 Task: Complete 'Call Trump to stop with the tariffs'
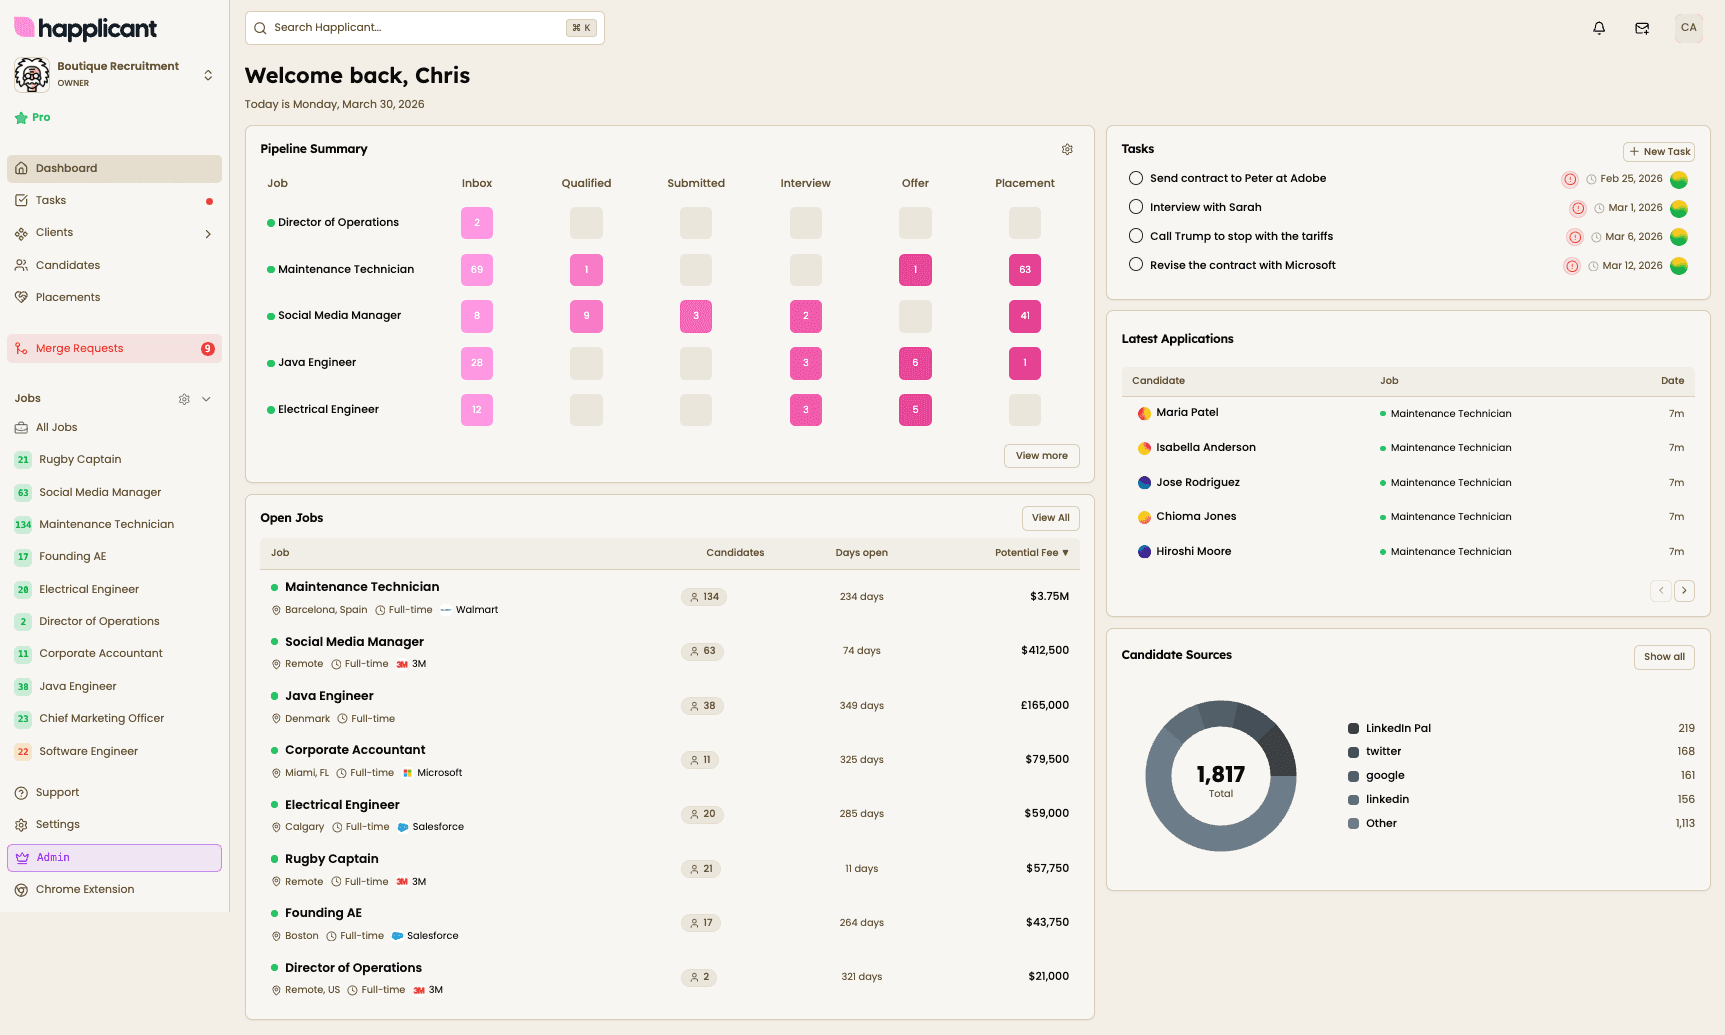[1136, 236]
